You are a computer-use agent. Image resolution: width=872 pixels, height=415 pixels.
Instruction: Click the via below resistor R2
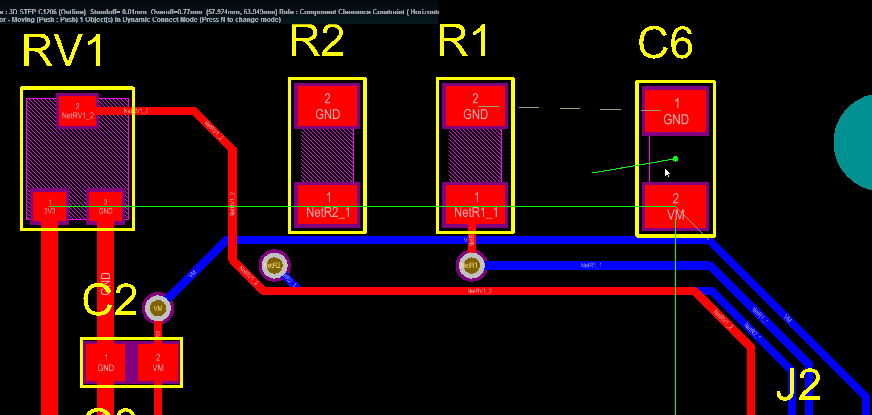pos(274,265)
